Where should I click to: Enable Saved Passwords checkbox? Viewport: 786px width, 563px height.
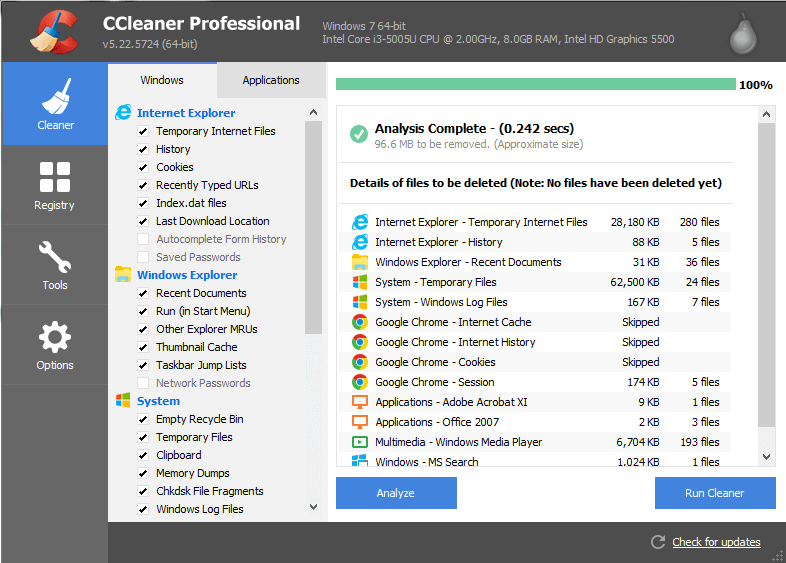143,257
